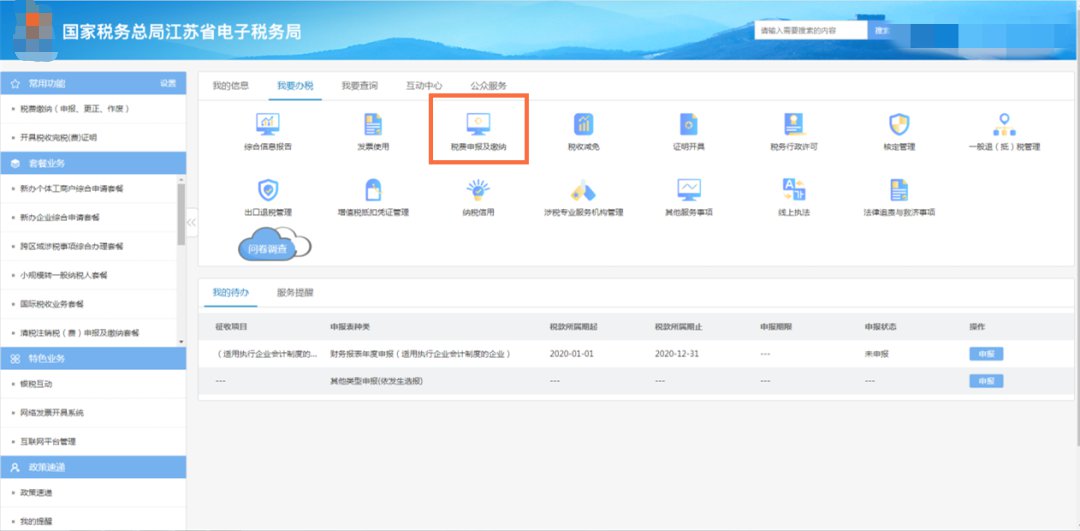Viewport: 1080px width, 531px height.
Task: Select the 税收减免 icon
Action: coord(583,126)
